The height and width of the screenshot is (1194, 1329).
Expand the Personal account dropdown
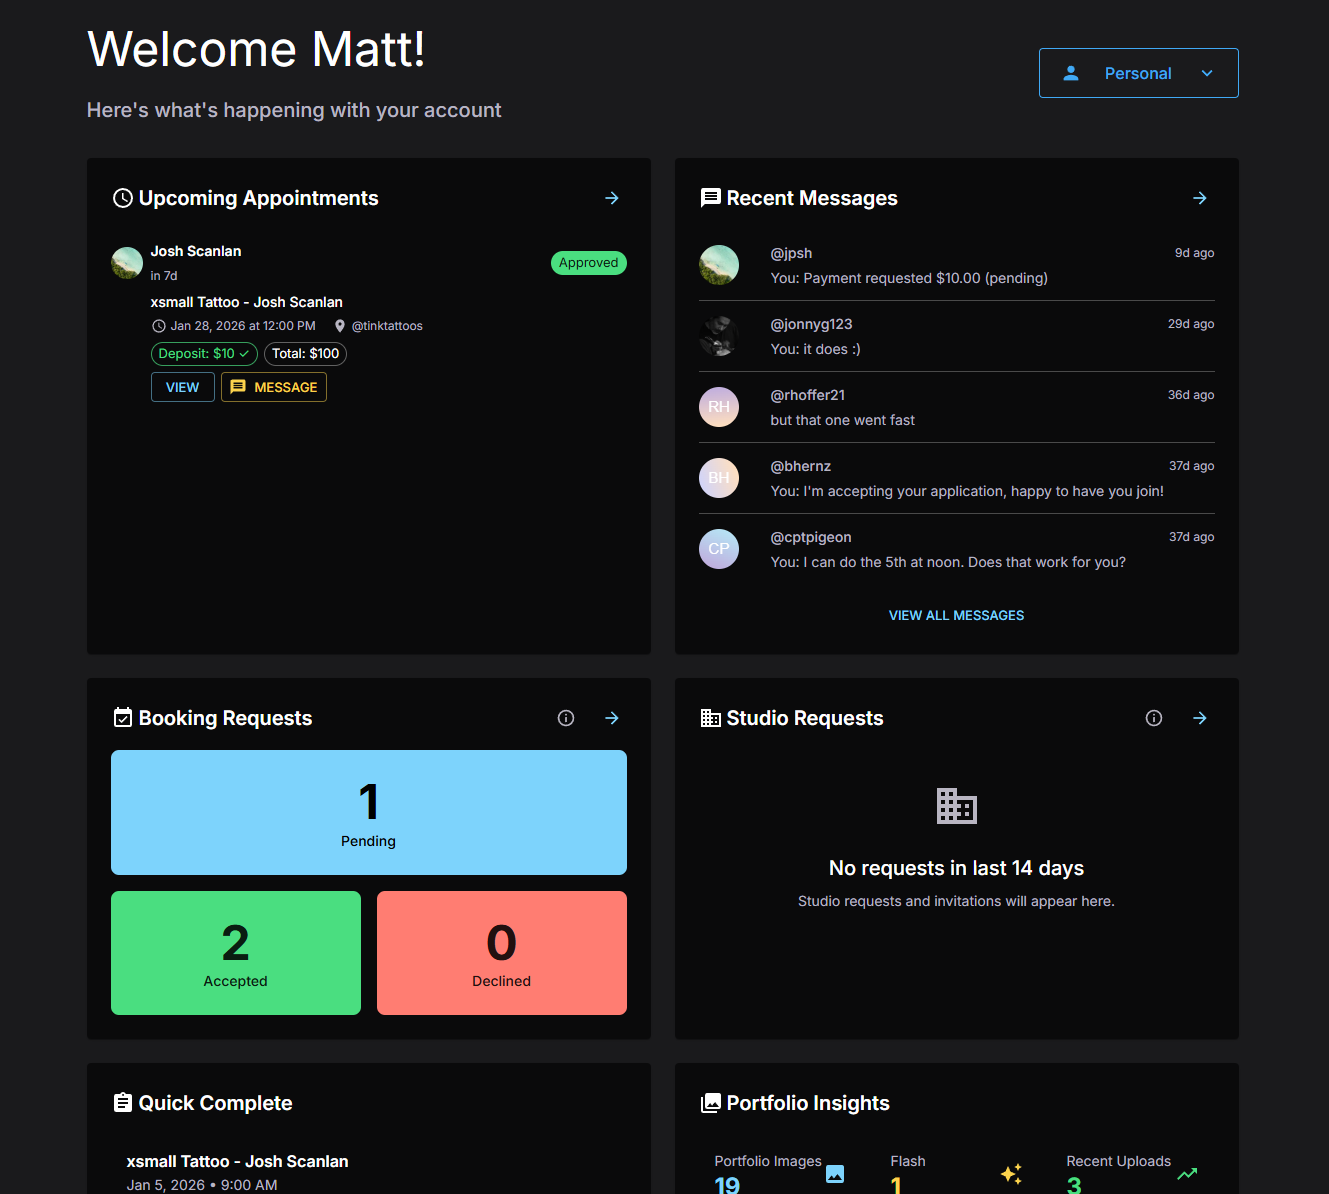tap(1138, 73)
